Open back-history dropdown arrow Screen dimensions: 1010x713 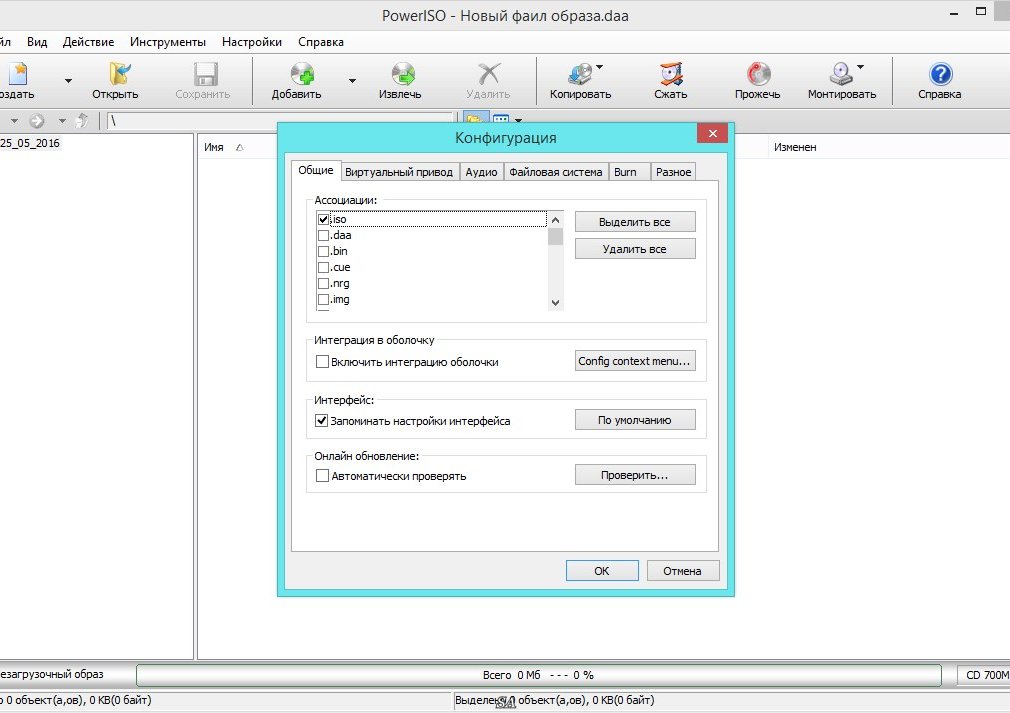(x=14, y=120)
